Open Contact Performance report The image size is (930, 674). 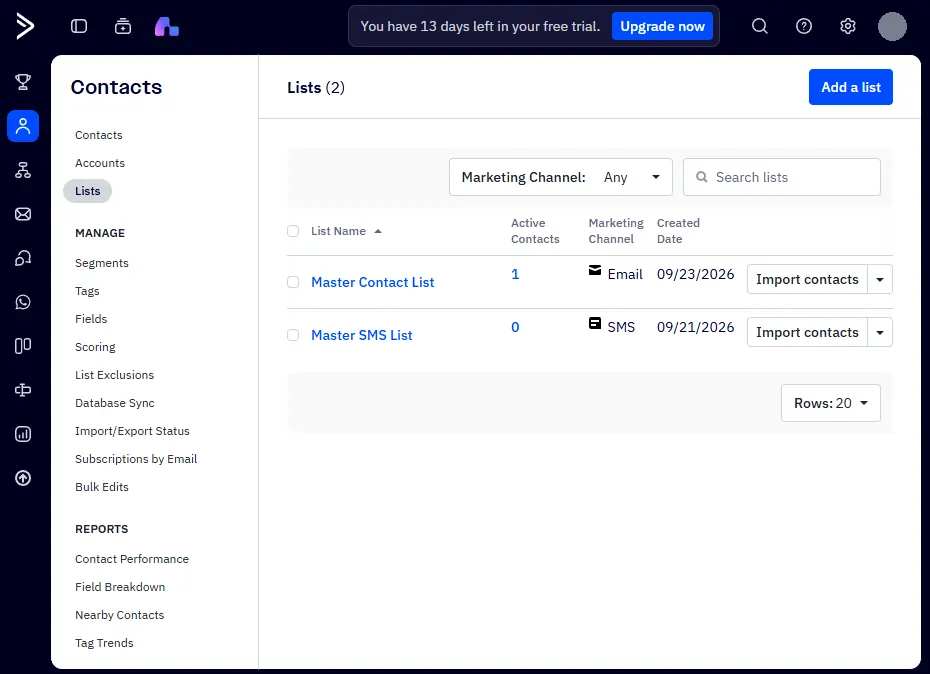132,559
